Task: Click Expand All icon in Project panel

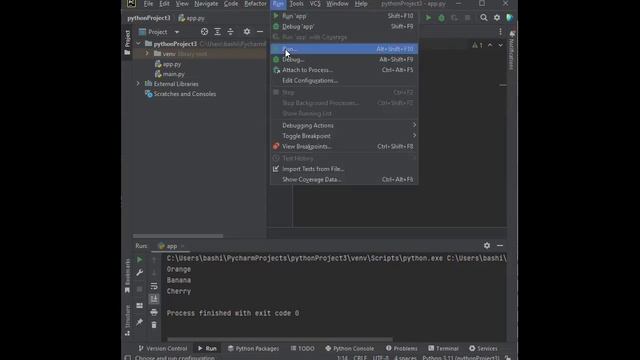Action: tap(217, 32)
